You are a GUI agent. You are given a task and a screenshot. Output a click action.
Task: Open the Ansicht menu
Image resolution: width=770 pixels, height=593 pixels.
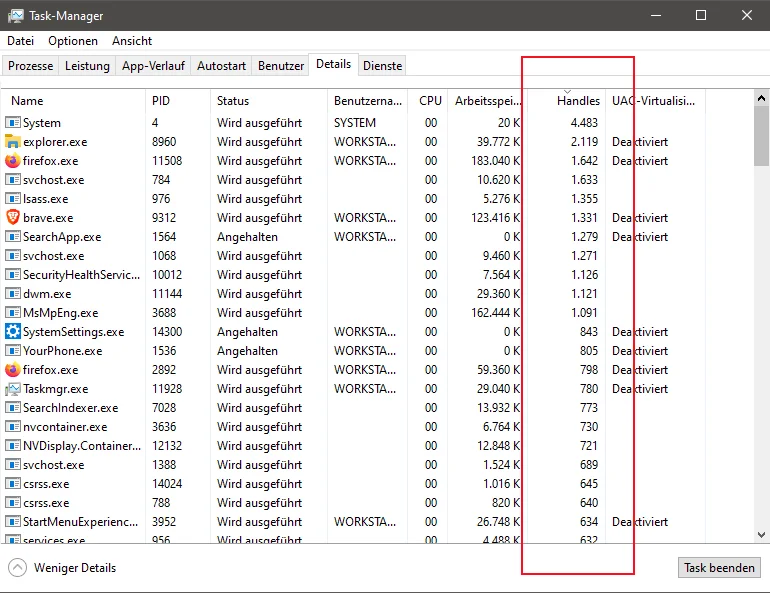tap(132, 41)
